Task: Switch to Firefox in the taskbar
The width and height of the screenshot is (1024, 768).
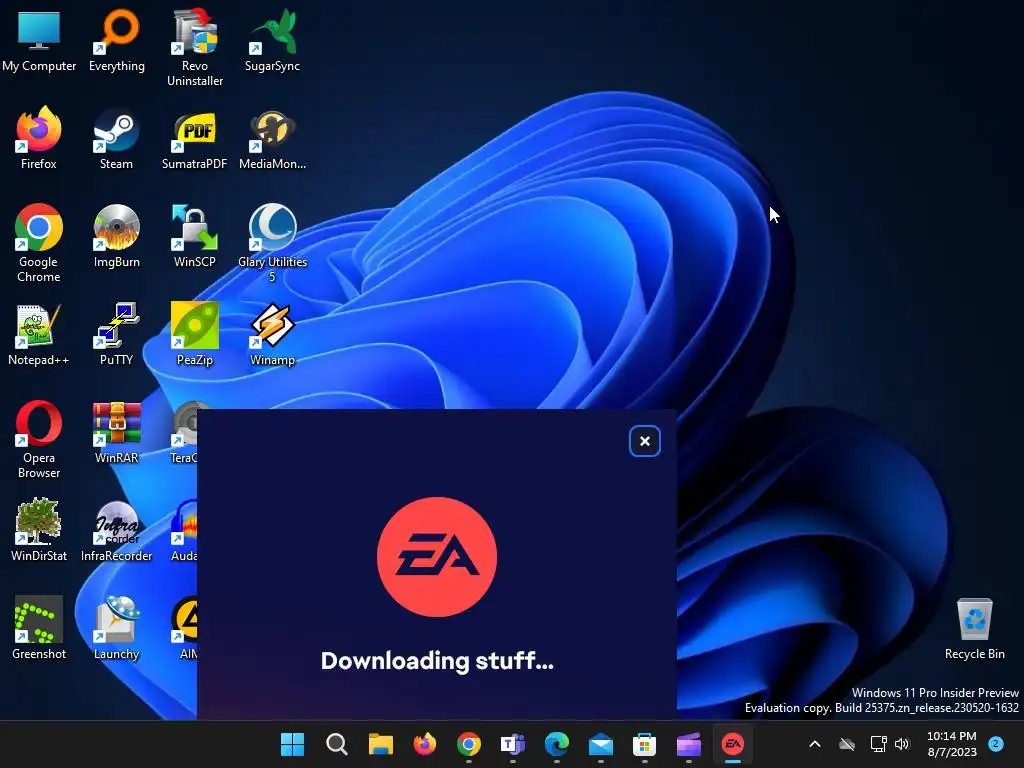Action: pyautogui.click(x=424, y=744)
